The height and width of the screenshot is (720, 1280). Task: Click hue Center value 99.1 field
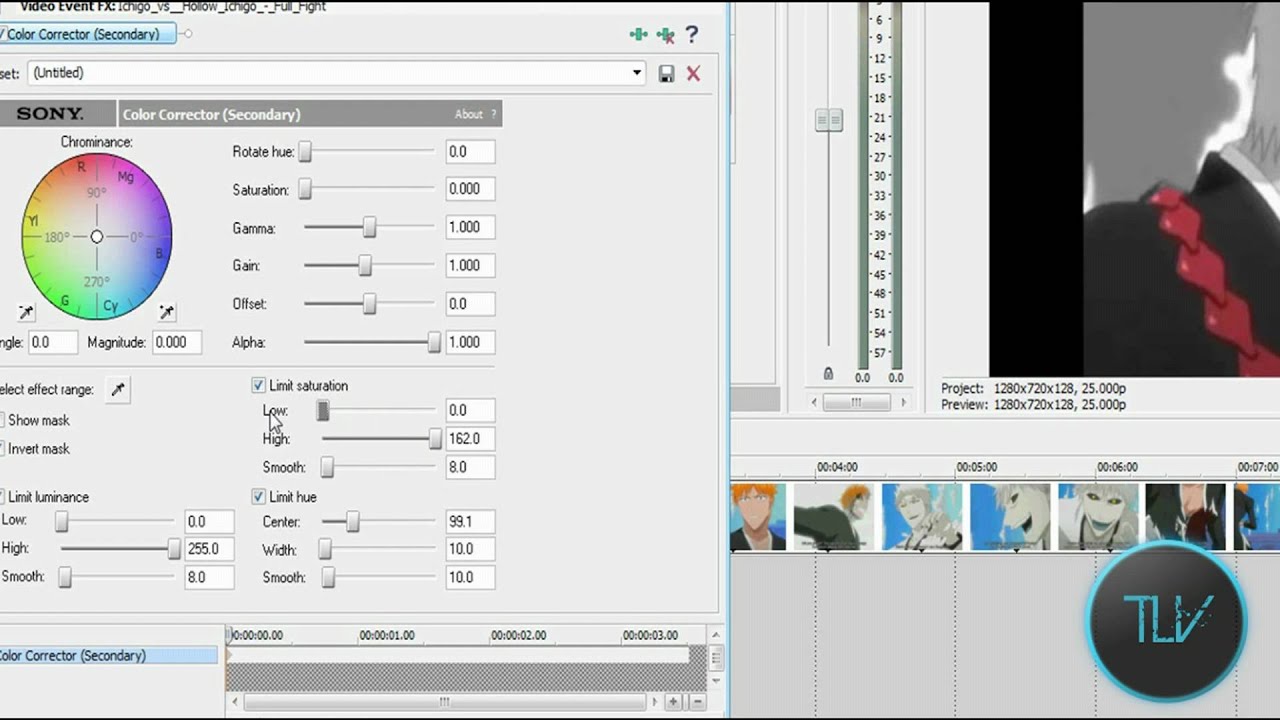(x=470, y=521)
